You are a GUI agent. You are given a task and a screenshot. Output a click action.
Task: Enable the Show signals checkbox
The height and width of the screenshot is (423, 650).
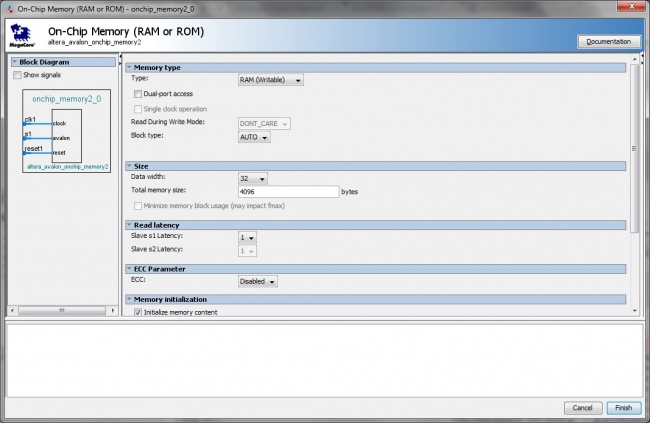[17, 75]
